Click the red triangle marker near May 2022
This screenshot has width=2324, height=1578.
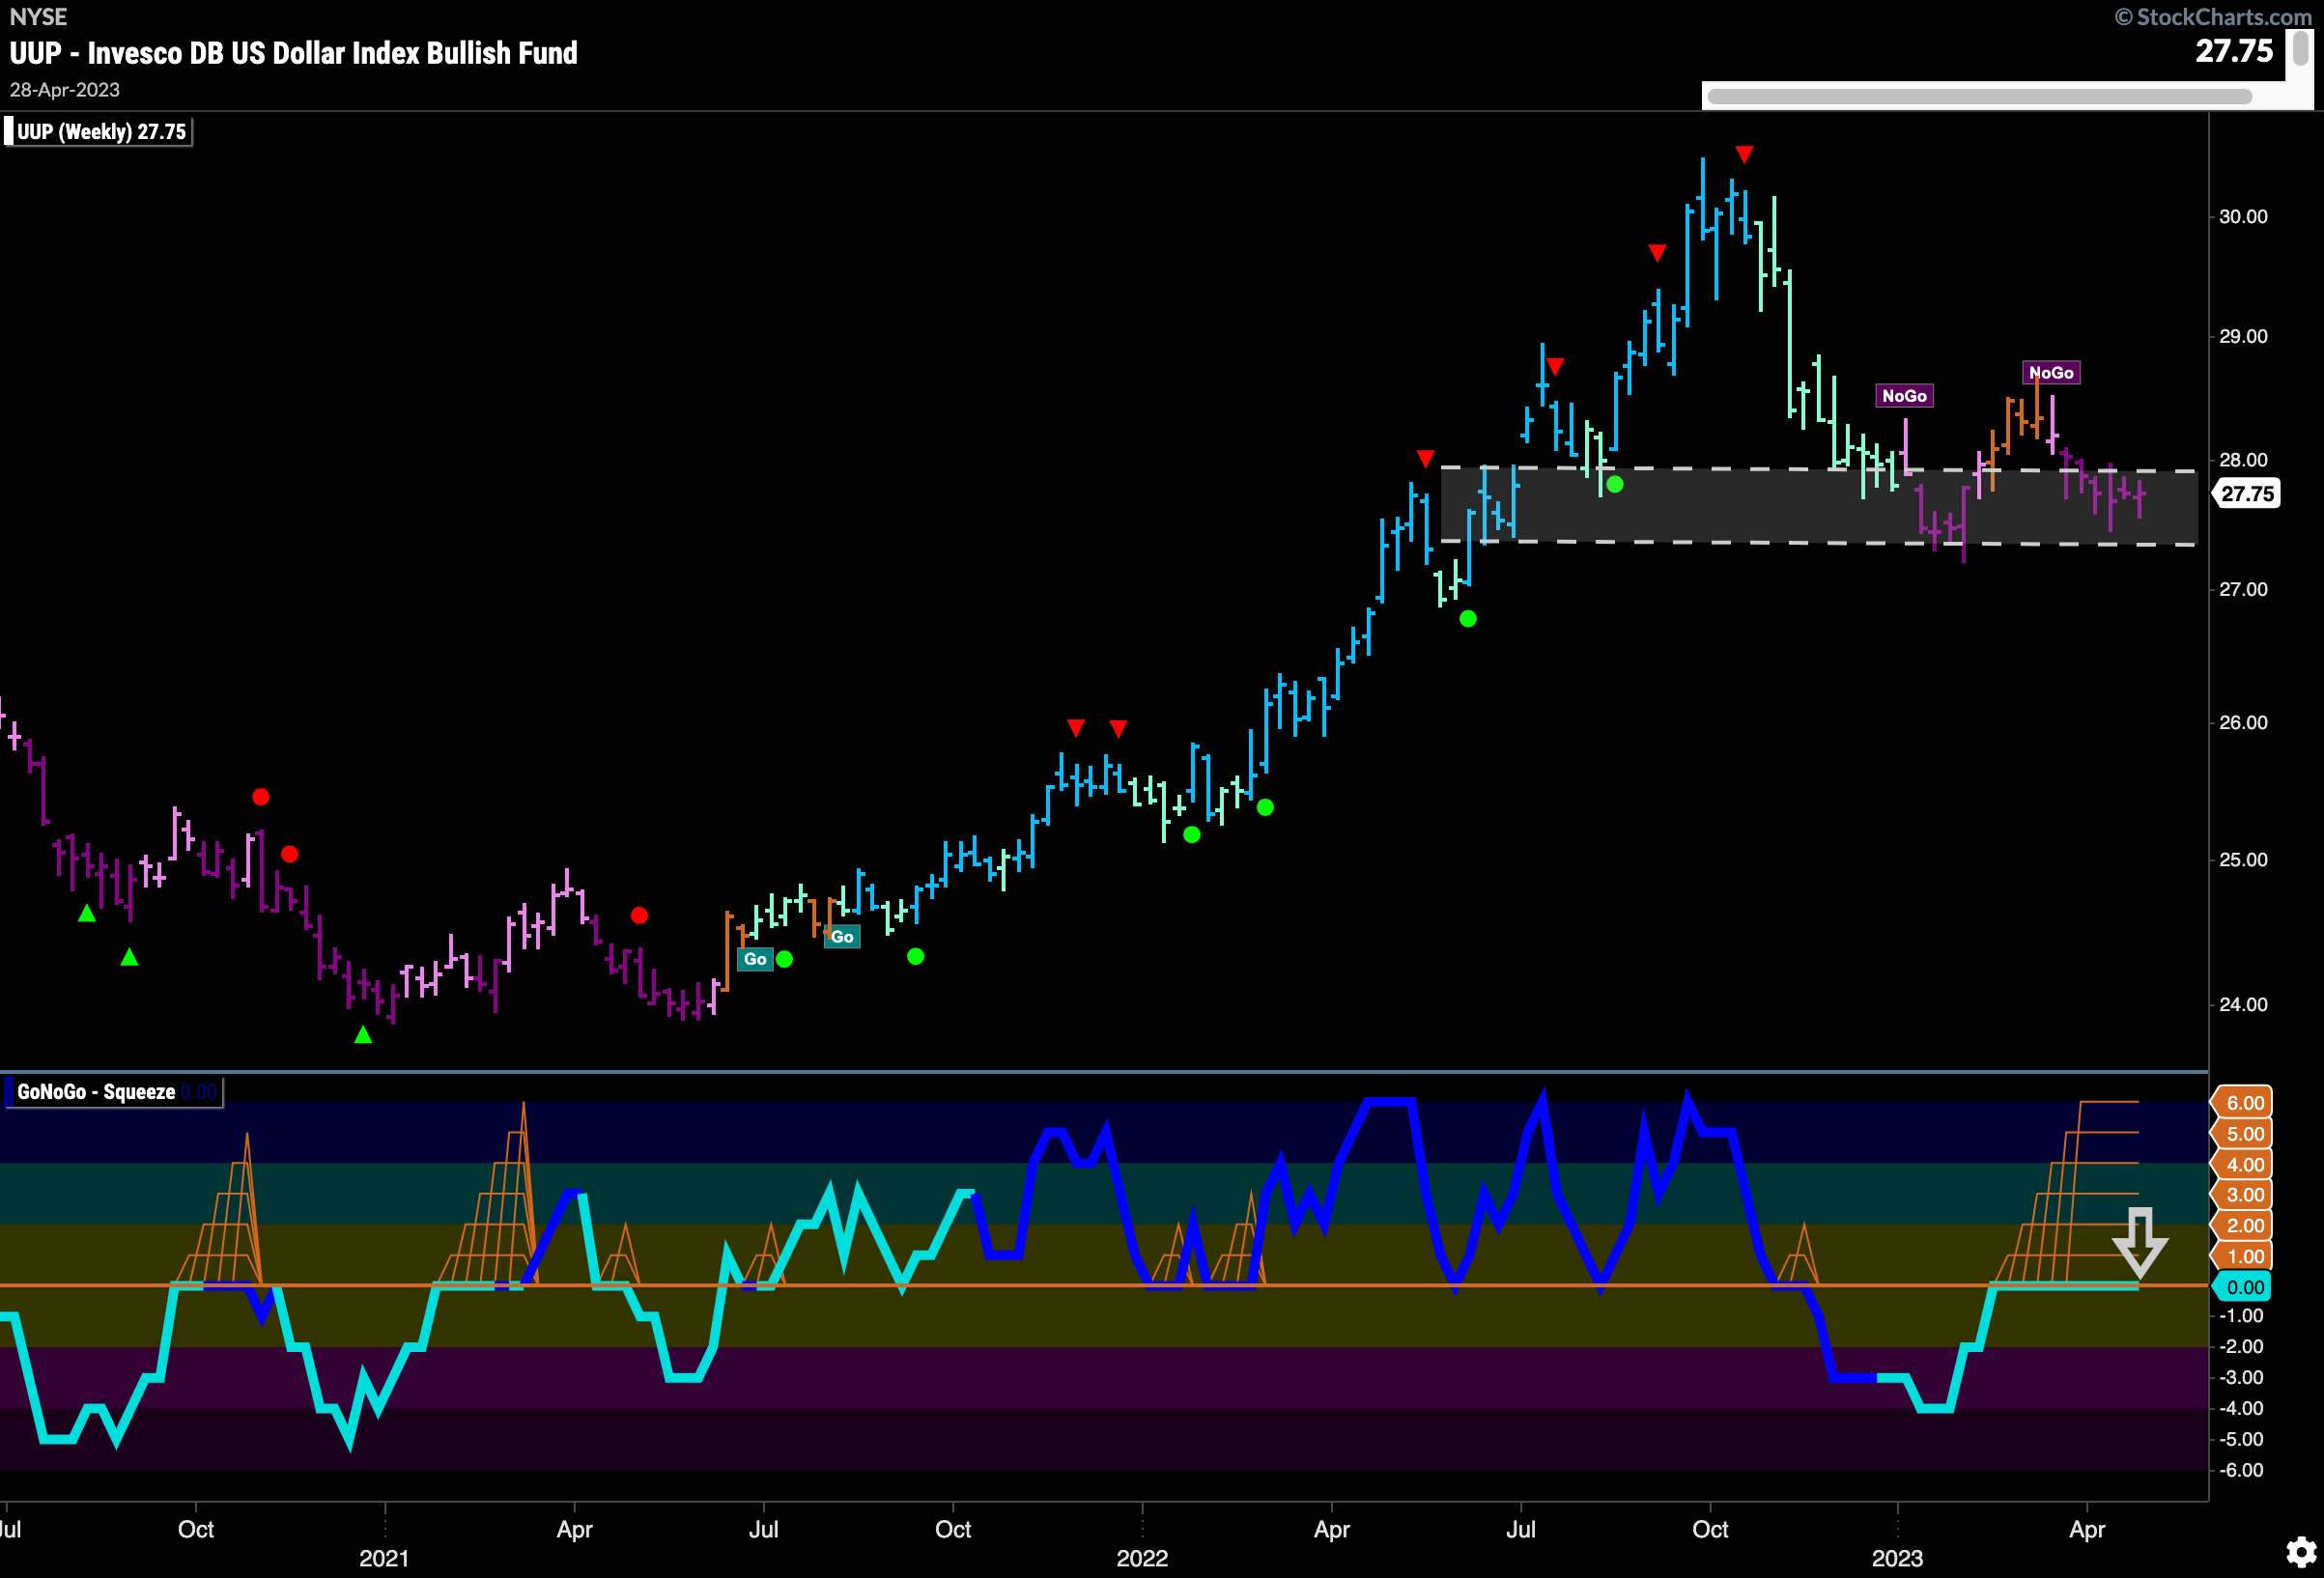point(1425,458)
